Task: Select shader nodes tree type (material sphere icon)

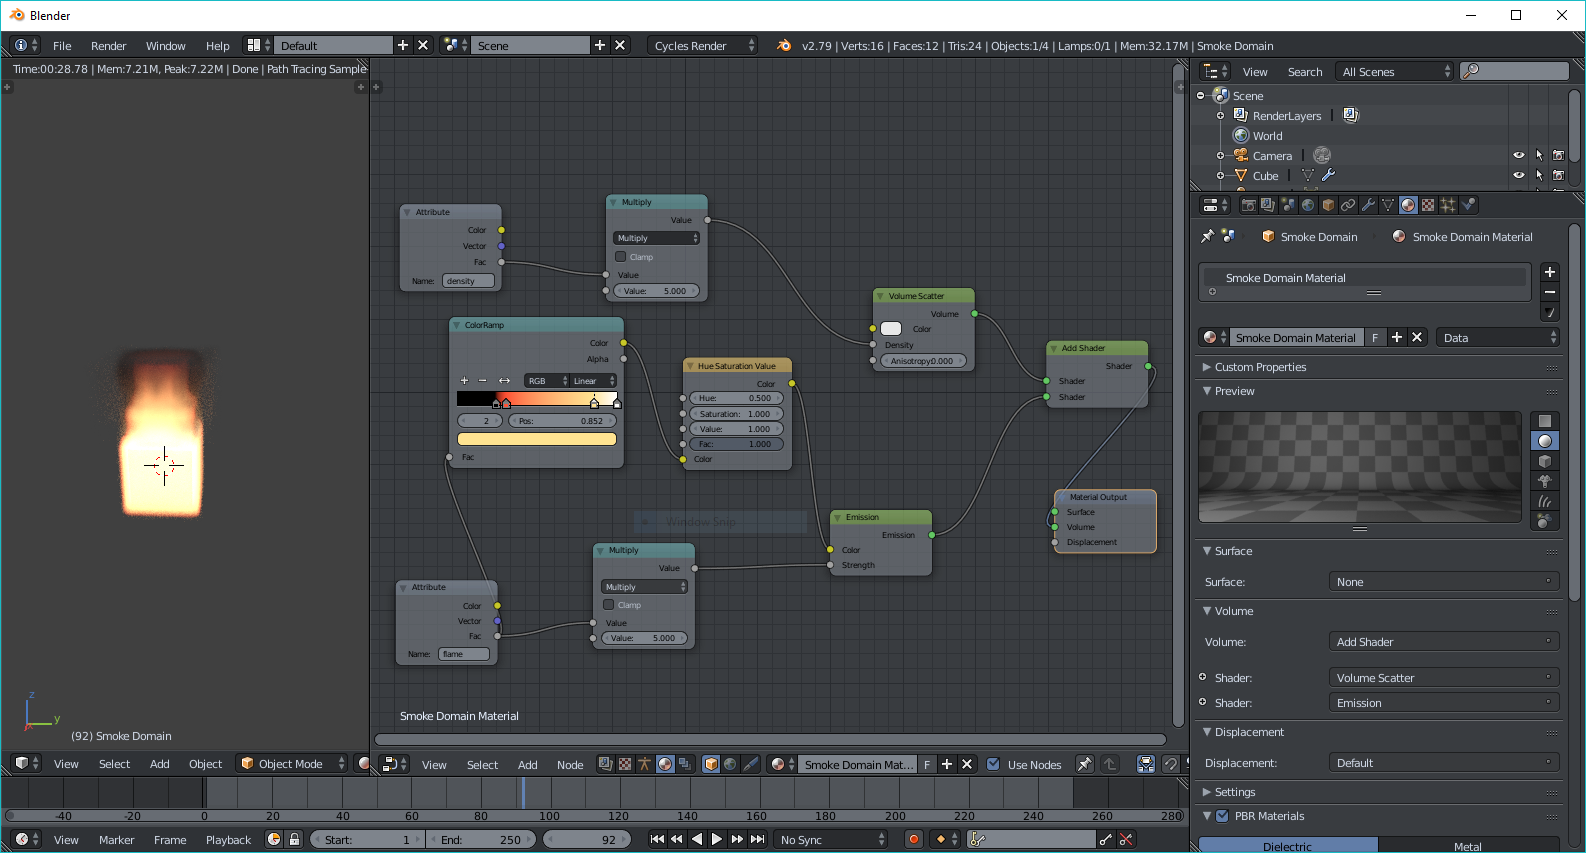Action: 665,764
